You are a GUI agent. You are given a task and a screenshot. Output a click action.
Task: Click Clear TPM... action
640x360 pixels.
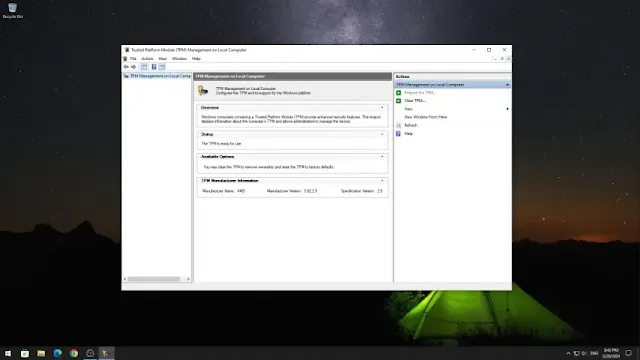tap(415, 101)
